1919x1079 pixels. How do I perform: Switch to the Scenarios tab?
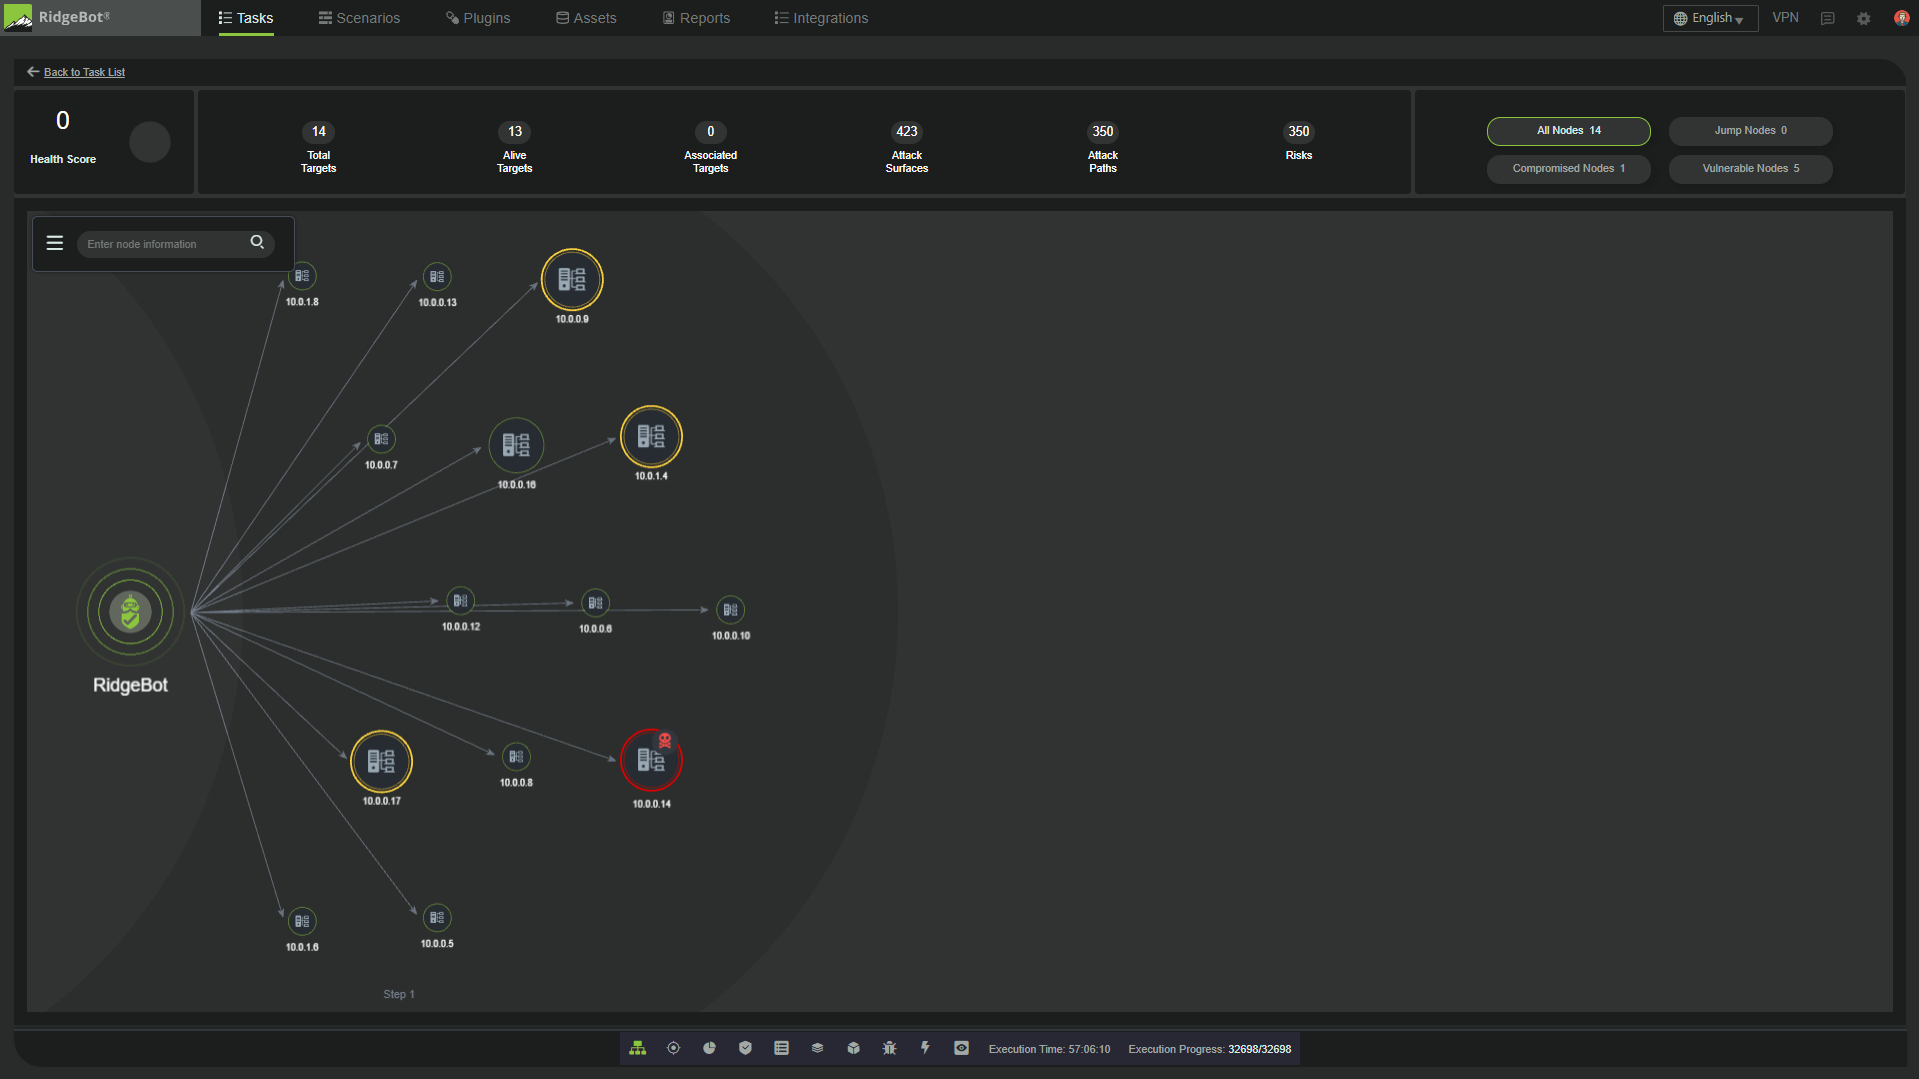tap(359, 18)
